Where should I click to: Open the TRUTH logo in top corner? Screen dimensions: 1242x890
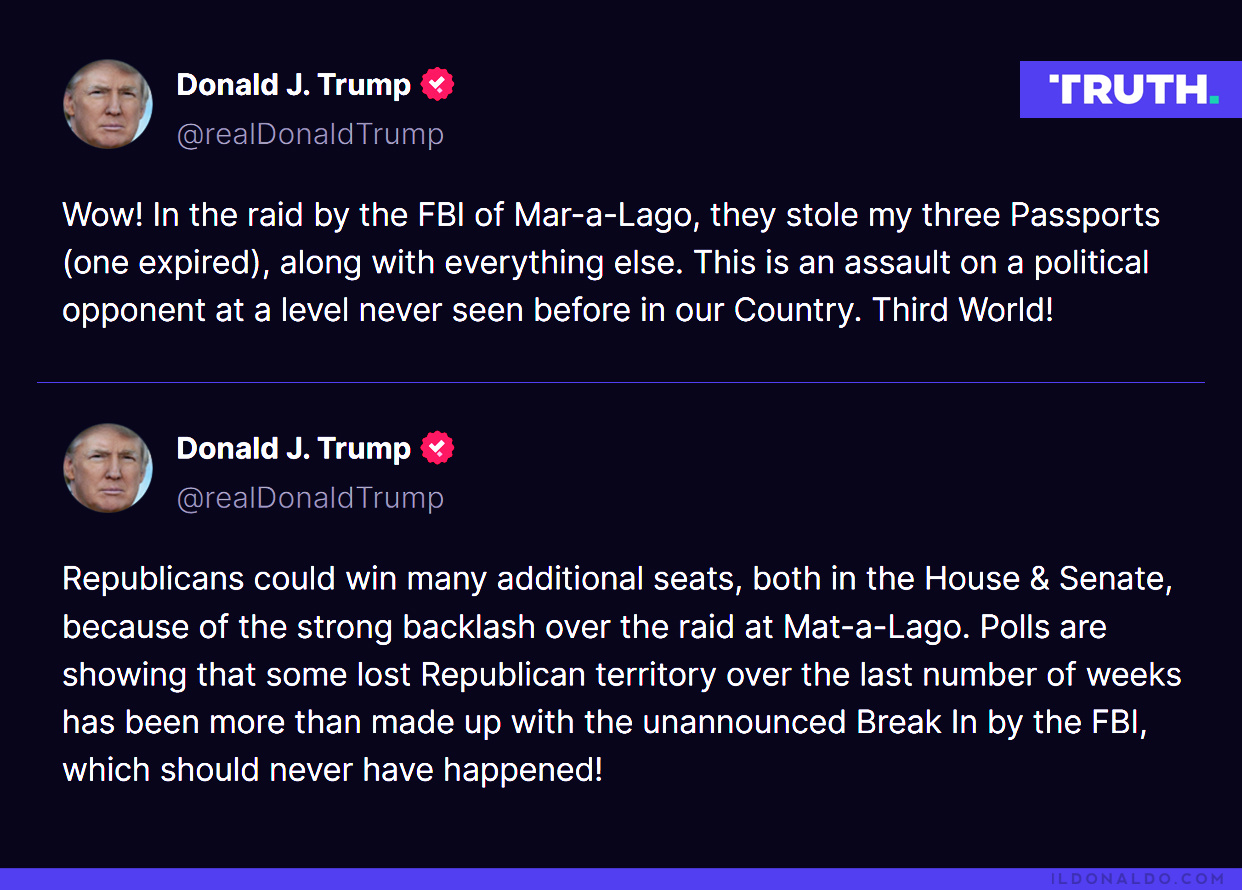click(x=1131, y=89)
